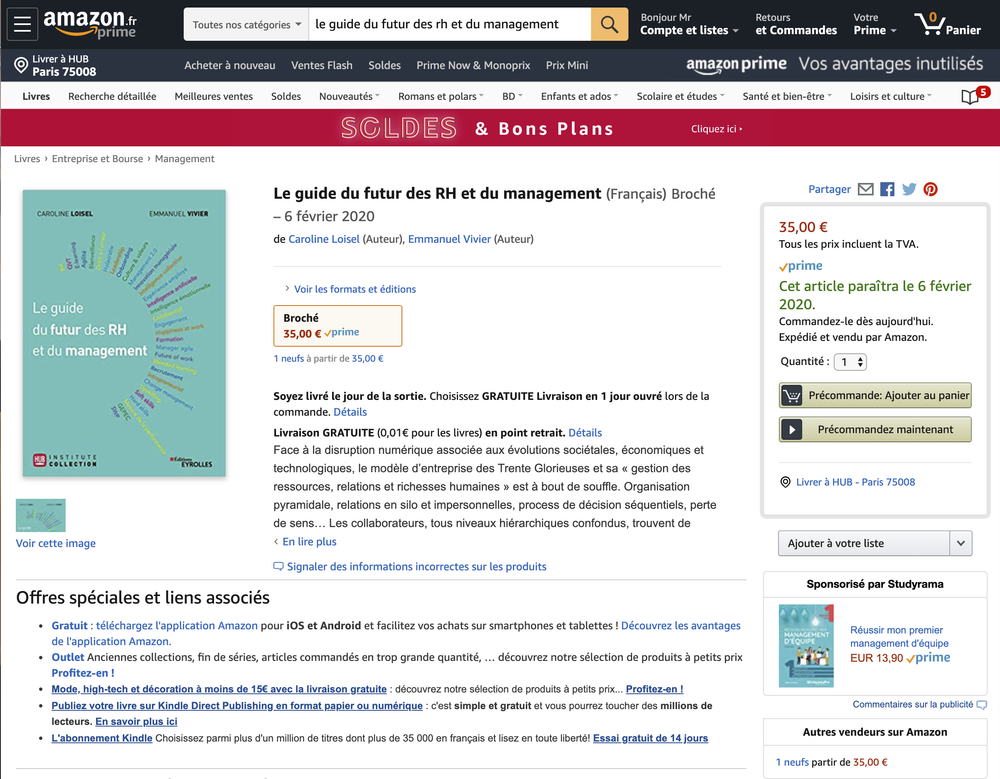Click the delivery location pin icon in header
This screenshot has width=1000, height=779.
(21, 65)
